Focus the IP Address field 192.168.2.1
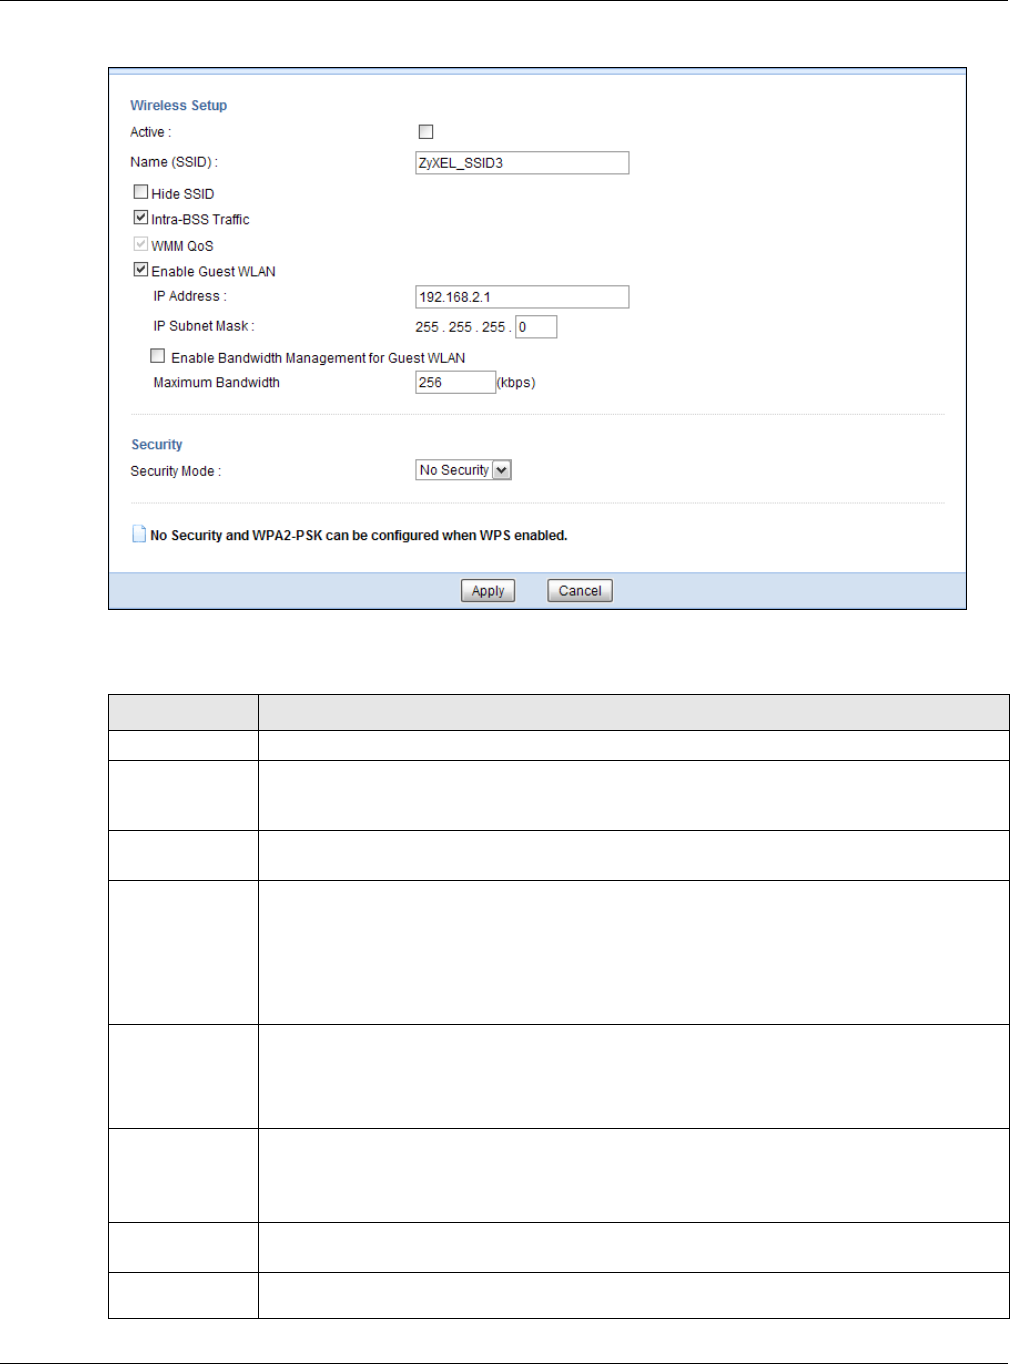The image size is (1010, 1364). [522, 297]
